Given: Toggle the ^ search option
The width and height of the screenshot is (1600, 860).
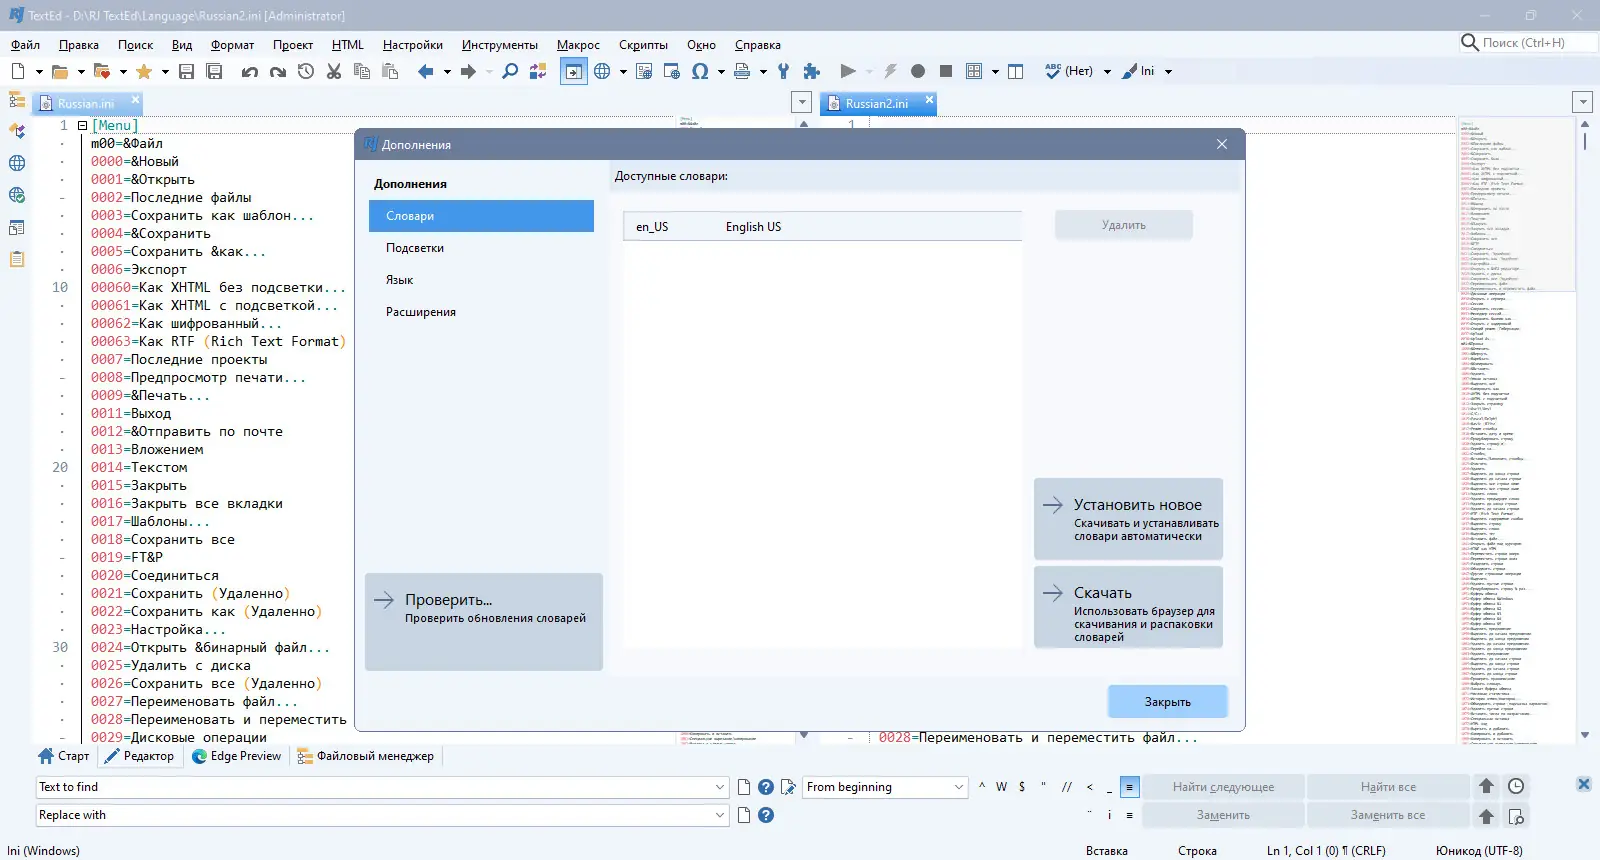Looking at the screenshot, I should [x=982, y=787].
